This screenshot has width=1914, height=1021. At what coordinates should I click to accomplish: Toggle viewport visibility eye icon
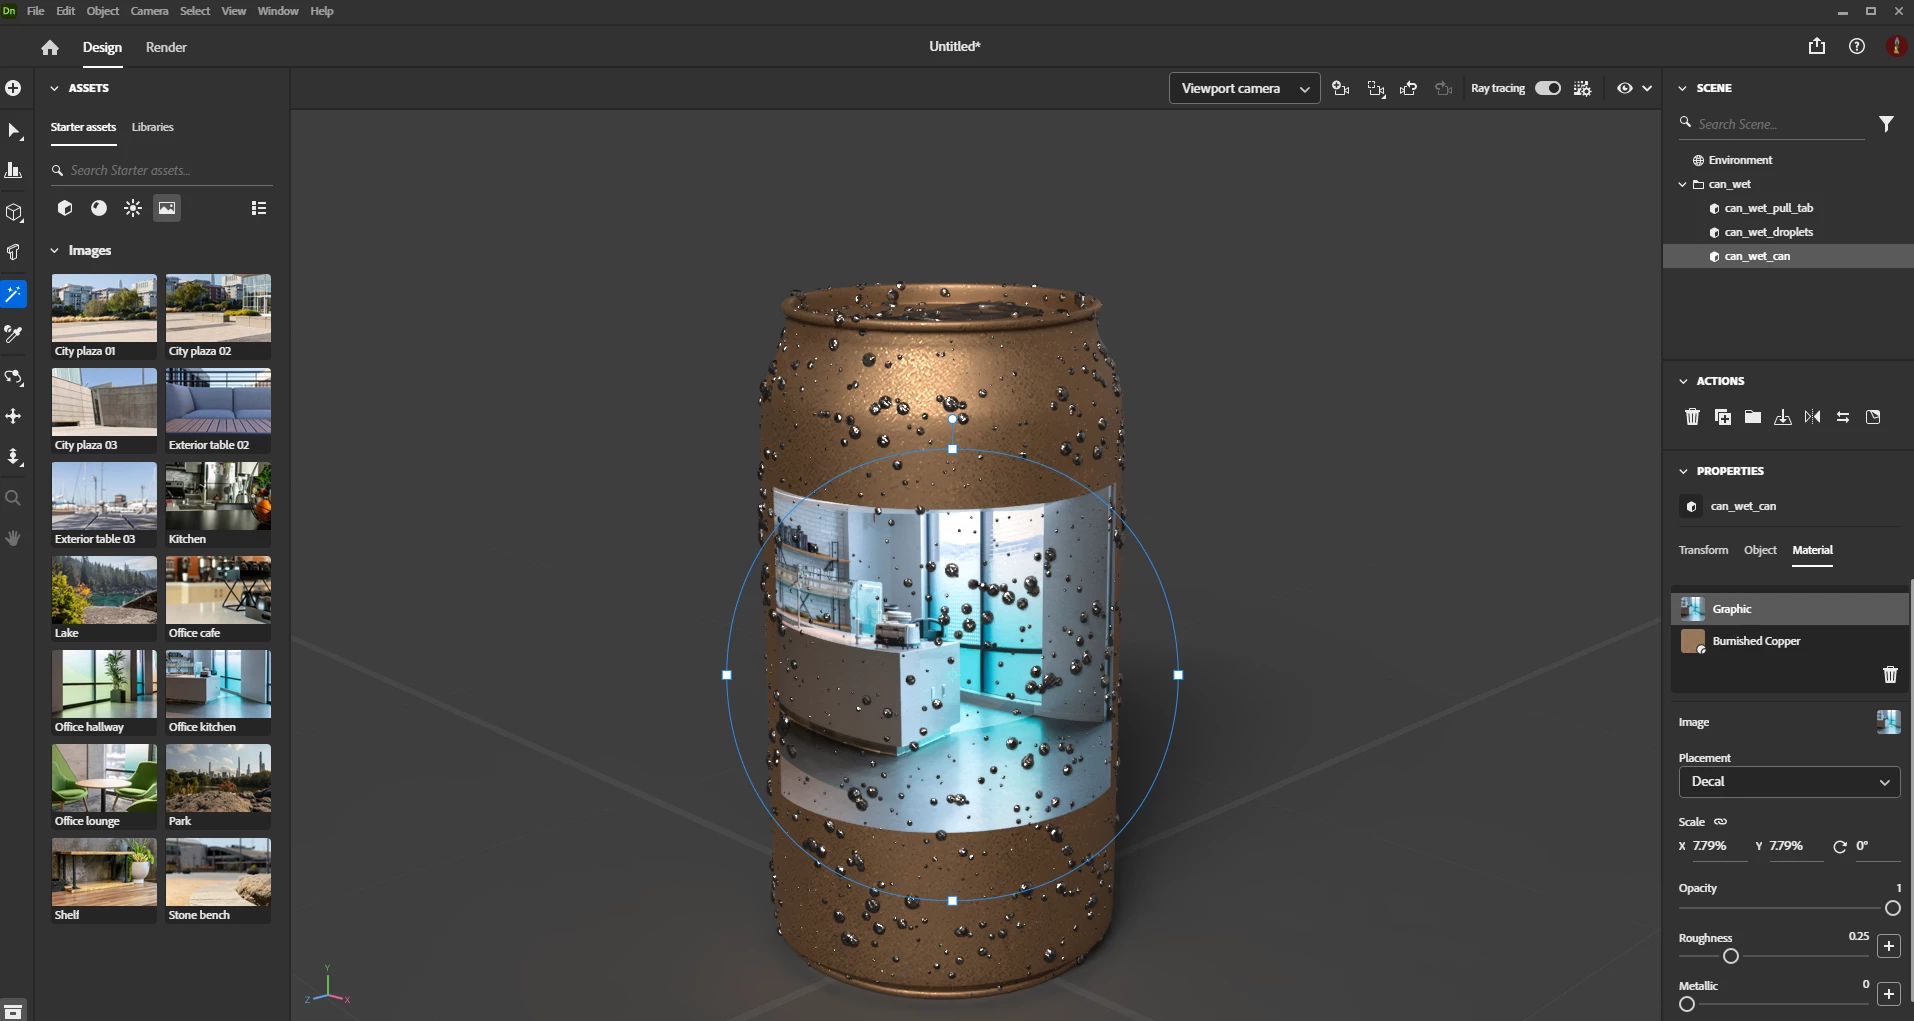pos(1625,88)
